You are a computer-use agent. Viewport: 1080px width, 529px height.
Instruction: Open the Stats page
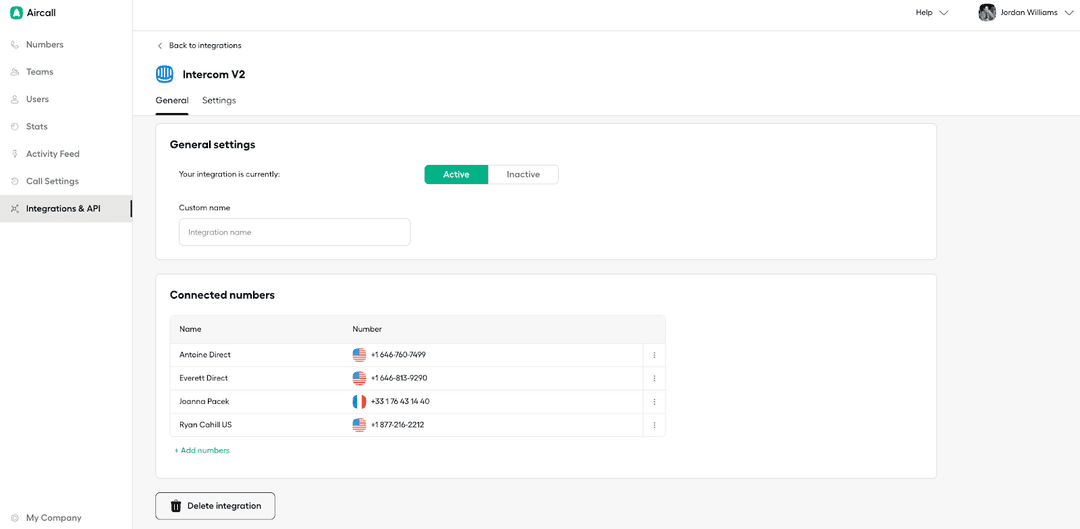point(36,127)
